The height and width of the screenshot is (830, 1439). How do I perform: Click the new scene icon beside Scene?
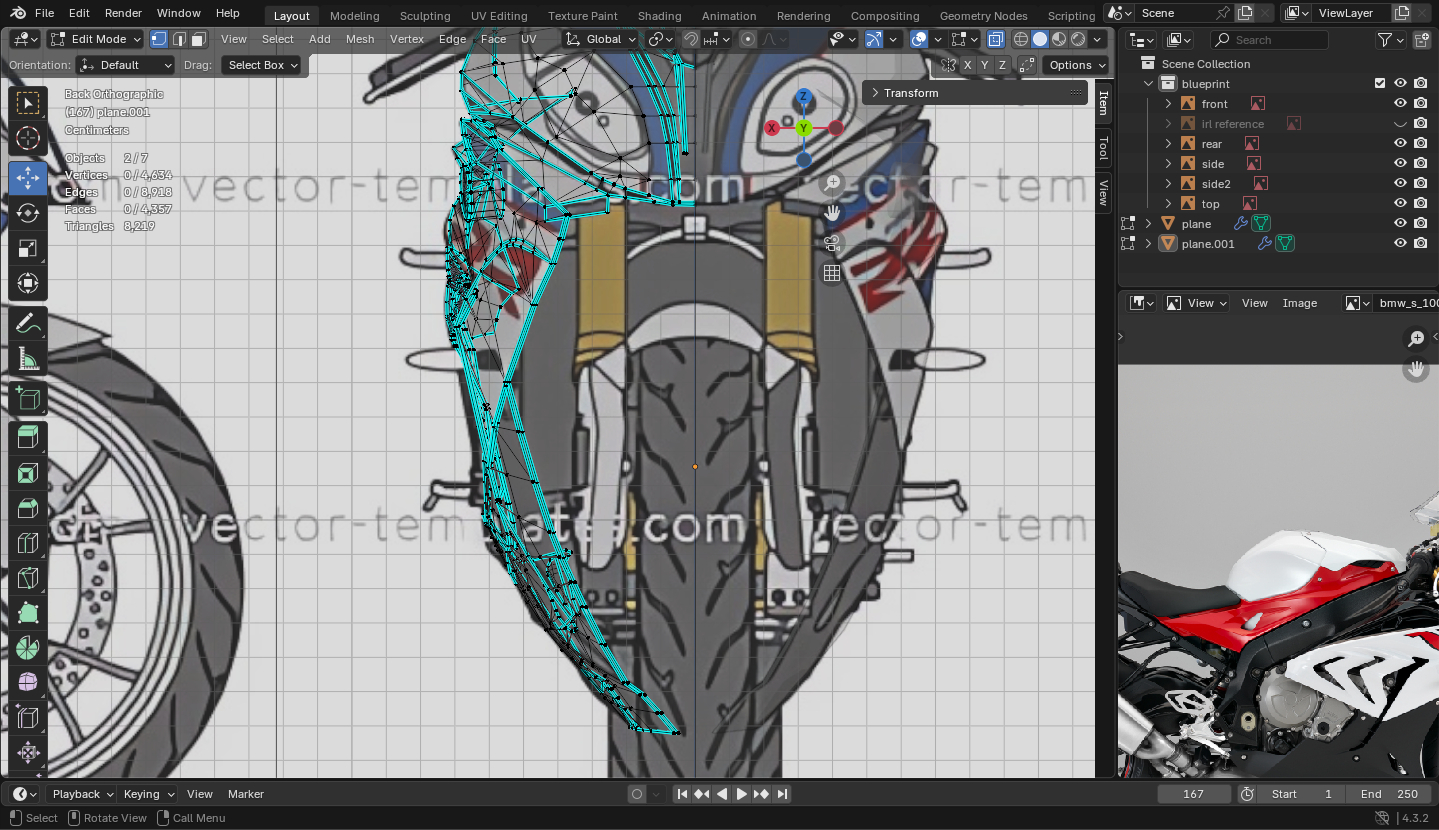click(1244, 13)
